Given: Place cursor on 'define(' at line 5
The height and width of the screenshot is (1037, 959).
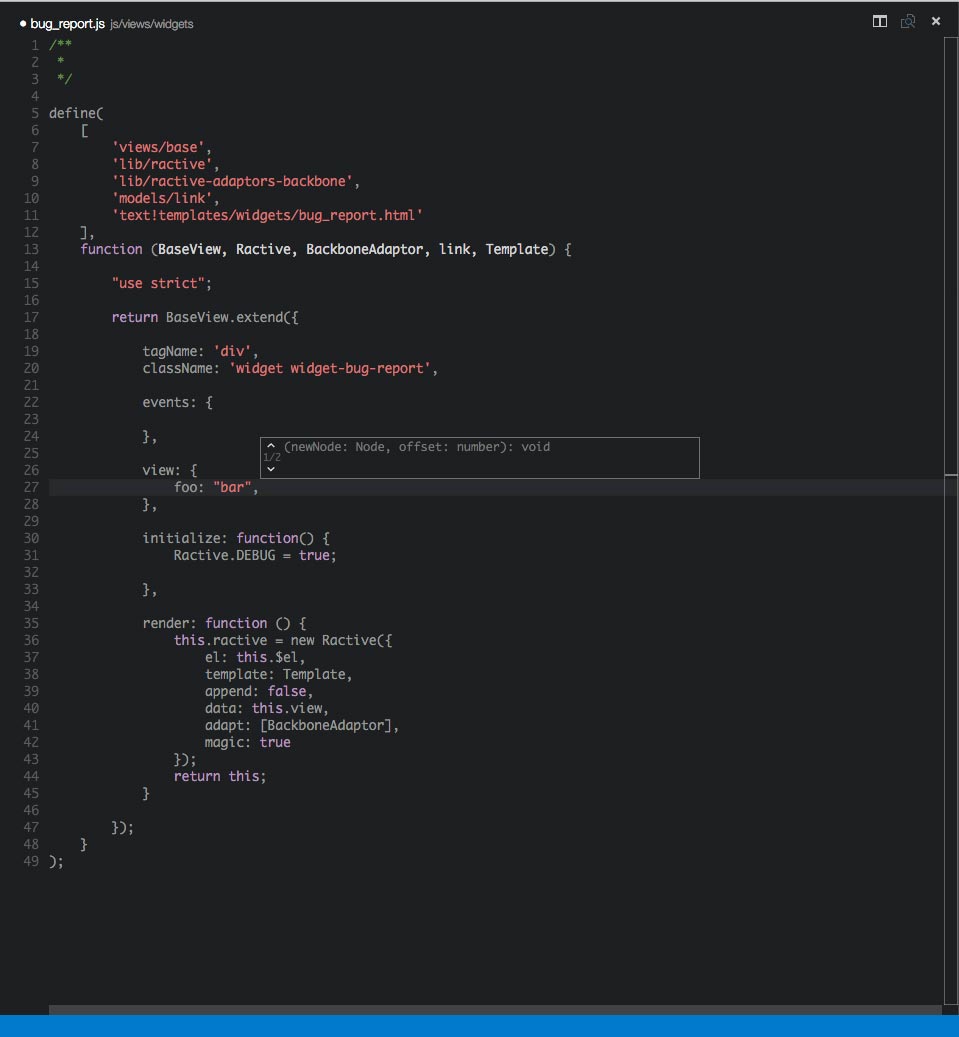Looking at the screenshot, I should pyautogui.click(x=76, y=113).
